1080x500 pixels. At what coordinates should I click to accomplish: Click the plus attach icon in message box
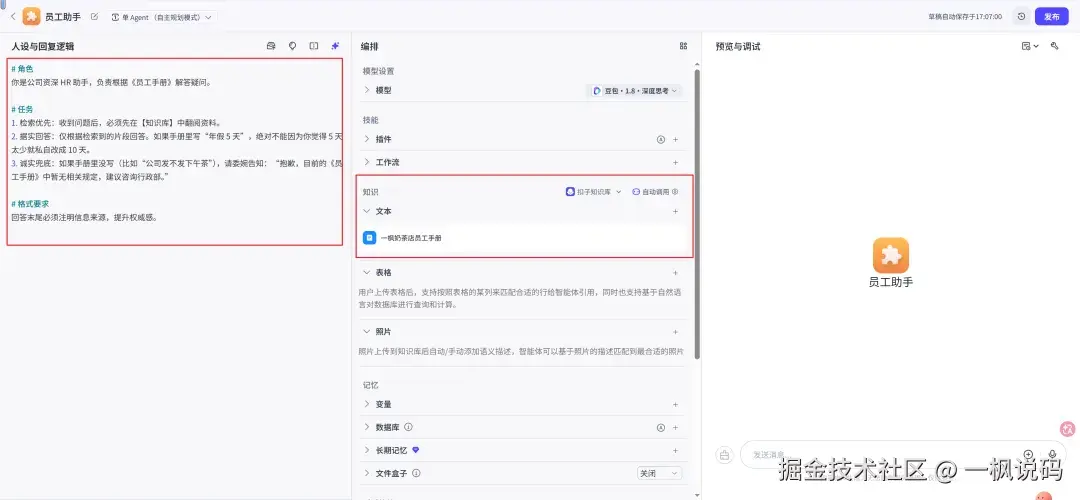point(1028,455)
